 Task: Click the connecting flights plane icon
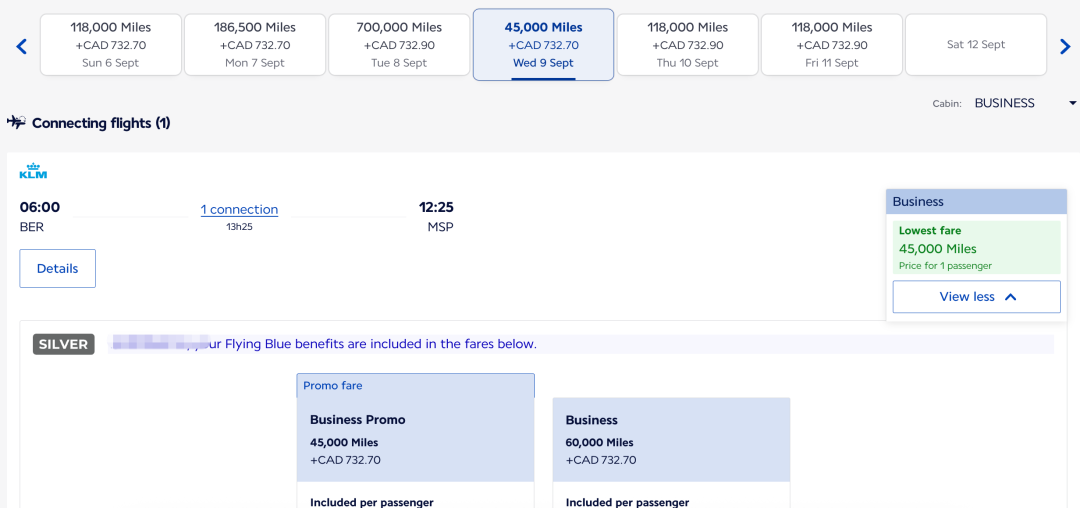tap(16, 123)
